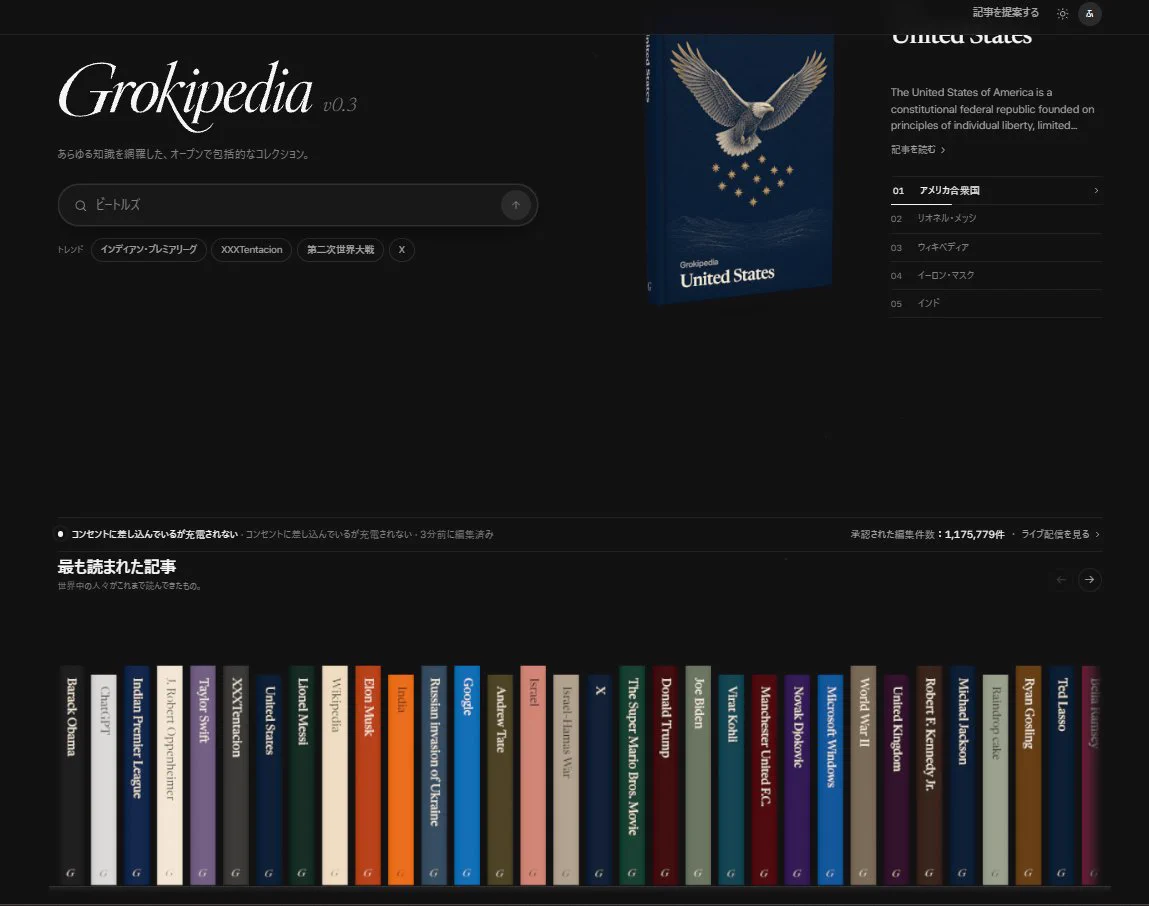
Task: Open the United States featured book cover
Action: point(740,167)
